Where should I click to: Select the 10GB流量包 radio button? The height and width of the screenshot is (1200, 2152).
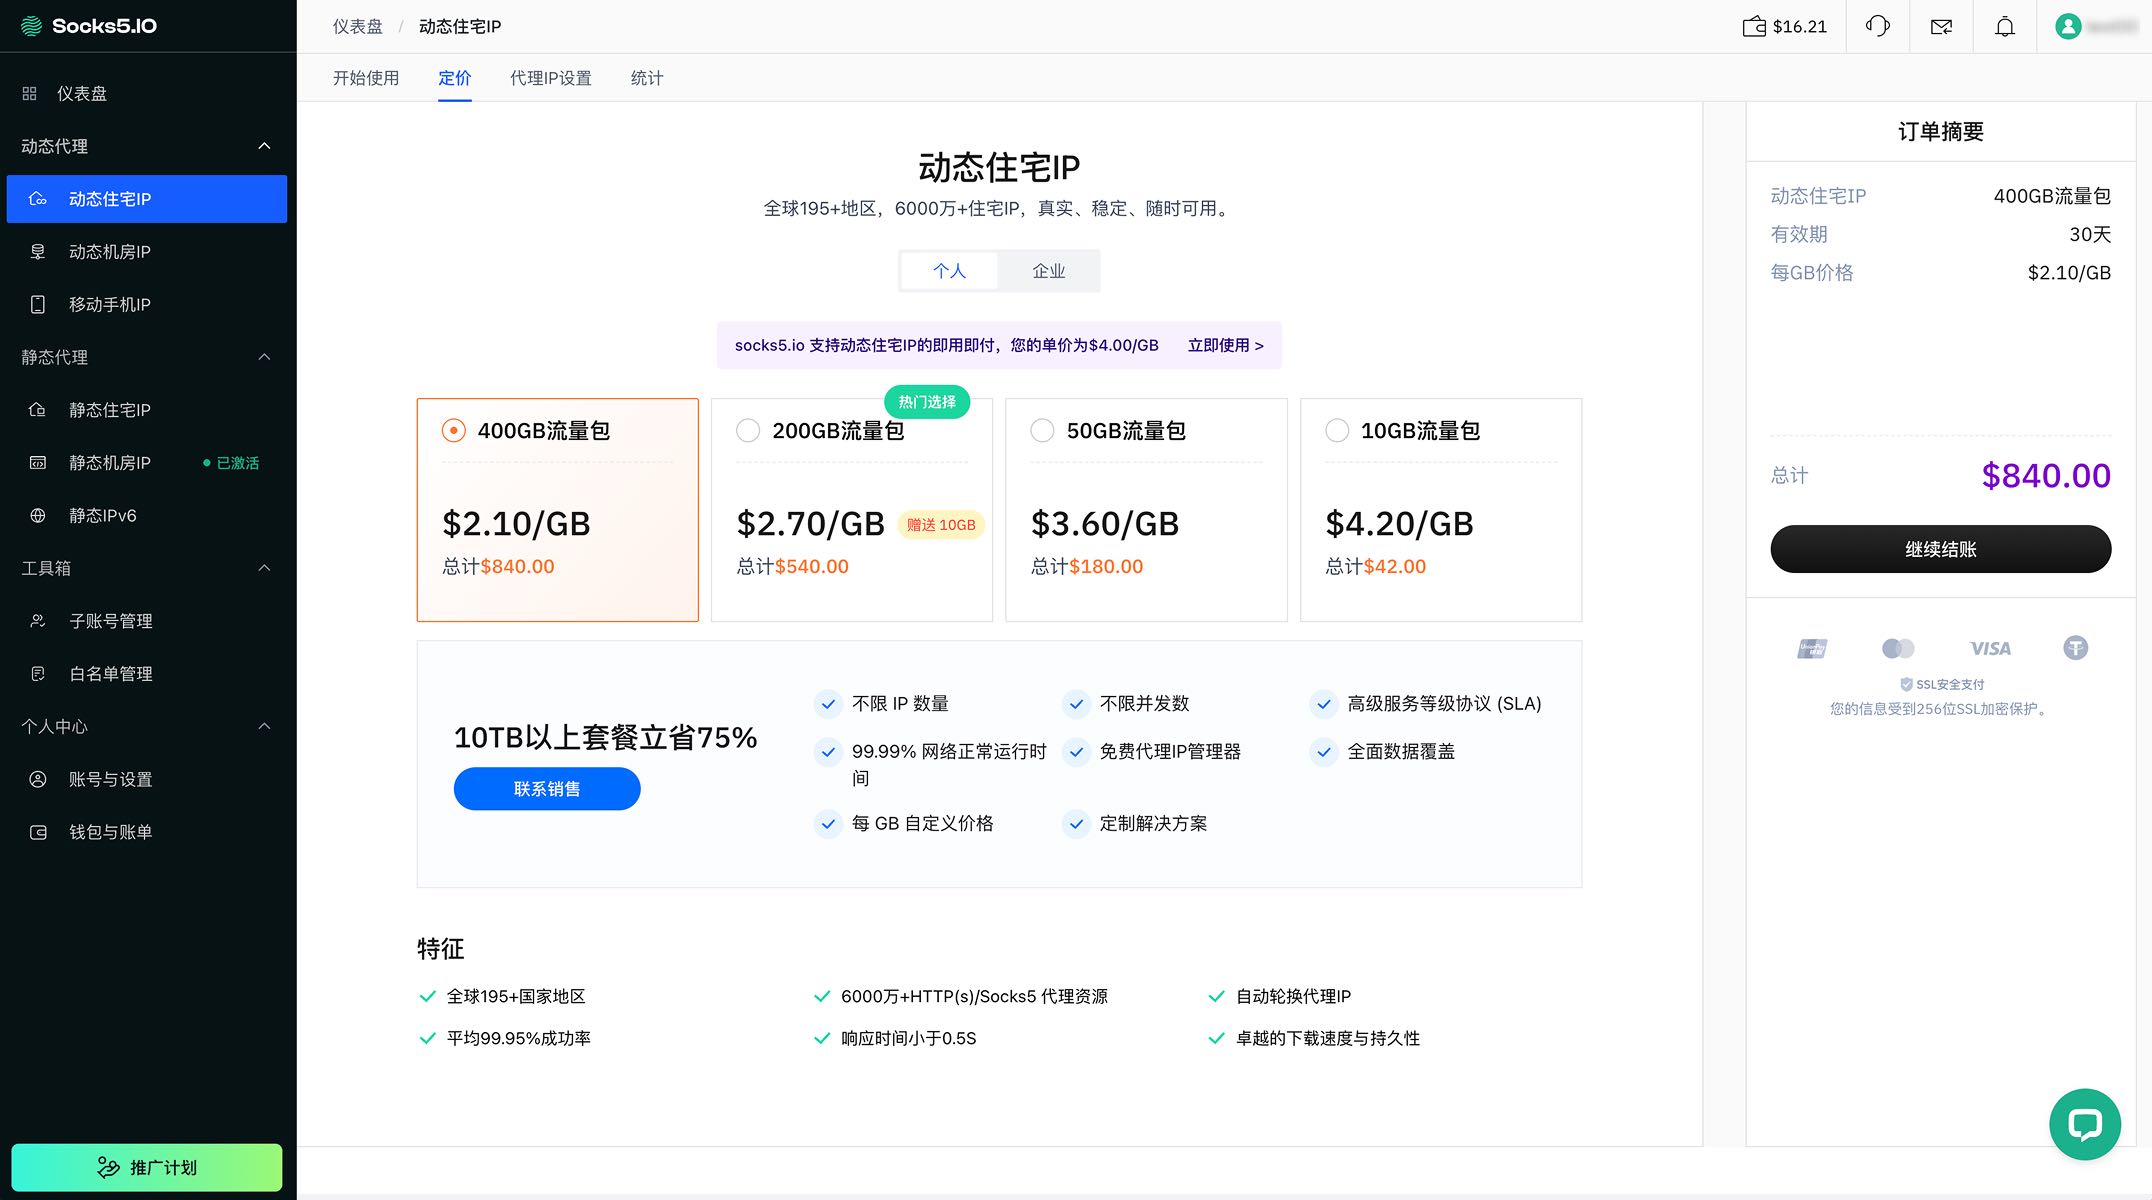click(x=1336, y=430)
